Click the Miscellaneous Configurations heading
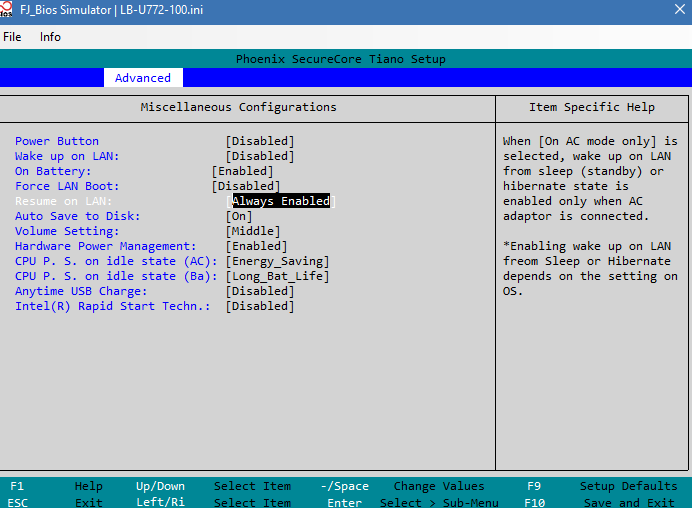This screenshot has height=508, width=692. [239, 107]
